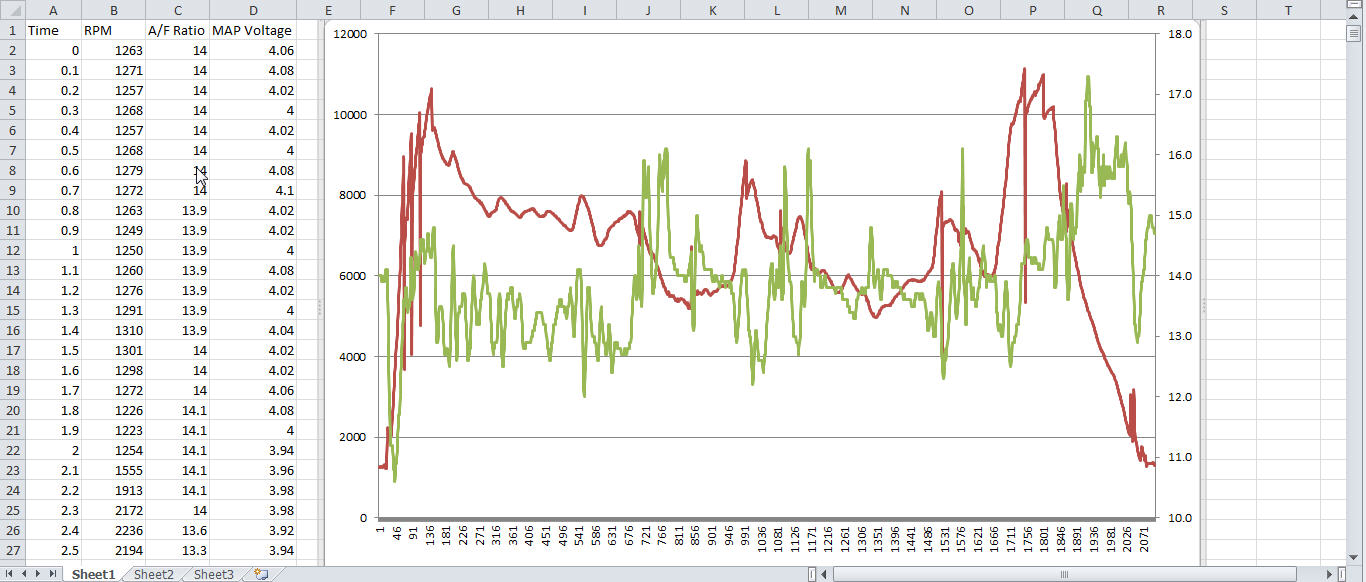The height and width of the screenshot is (582, 1366).
Task: Click the vertical scrollbar up arrow
Action: (1353, 17)
